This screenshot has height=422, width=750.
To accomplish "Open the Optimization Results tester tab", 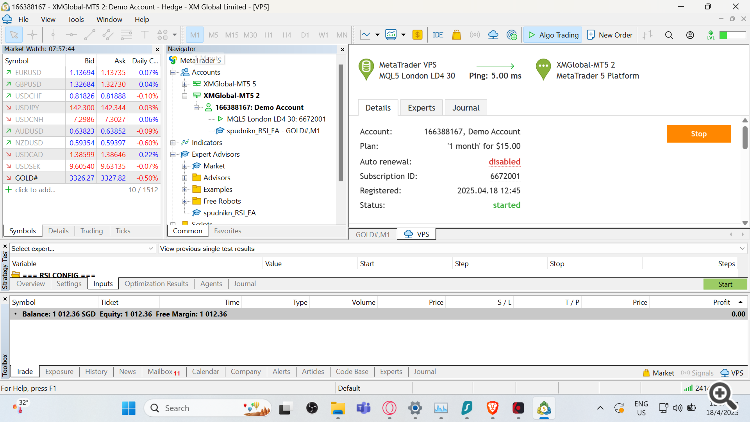I will [156, 284].
